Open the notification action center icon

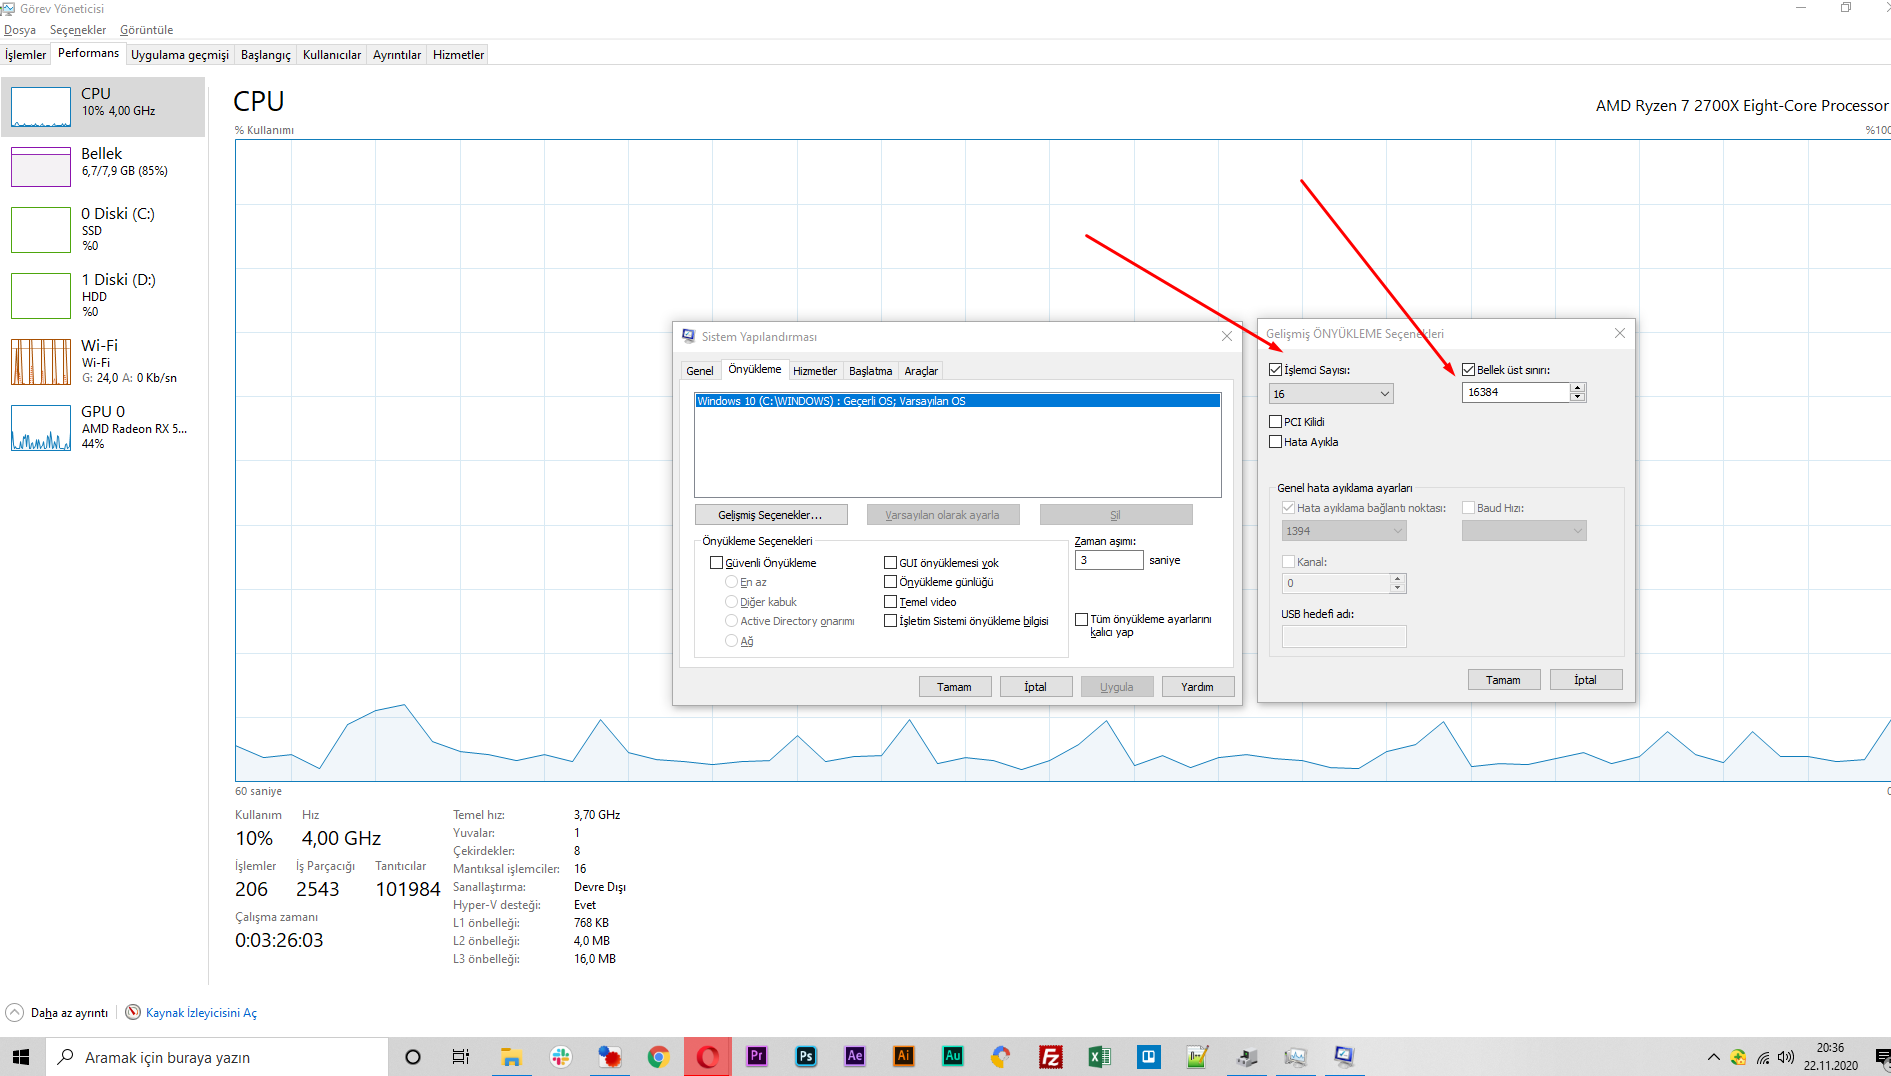[x=1882, y=1057]
